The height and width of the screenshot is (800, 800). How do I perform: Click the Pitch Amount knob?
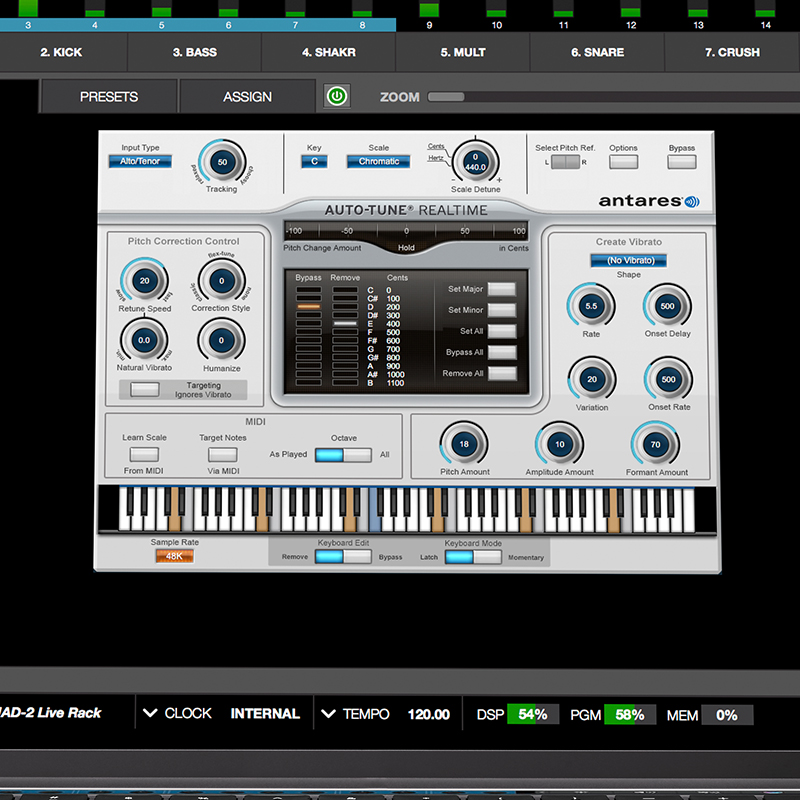pos(464,444)
